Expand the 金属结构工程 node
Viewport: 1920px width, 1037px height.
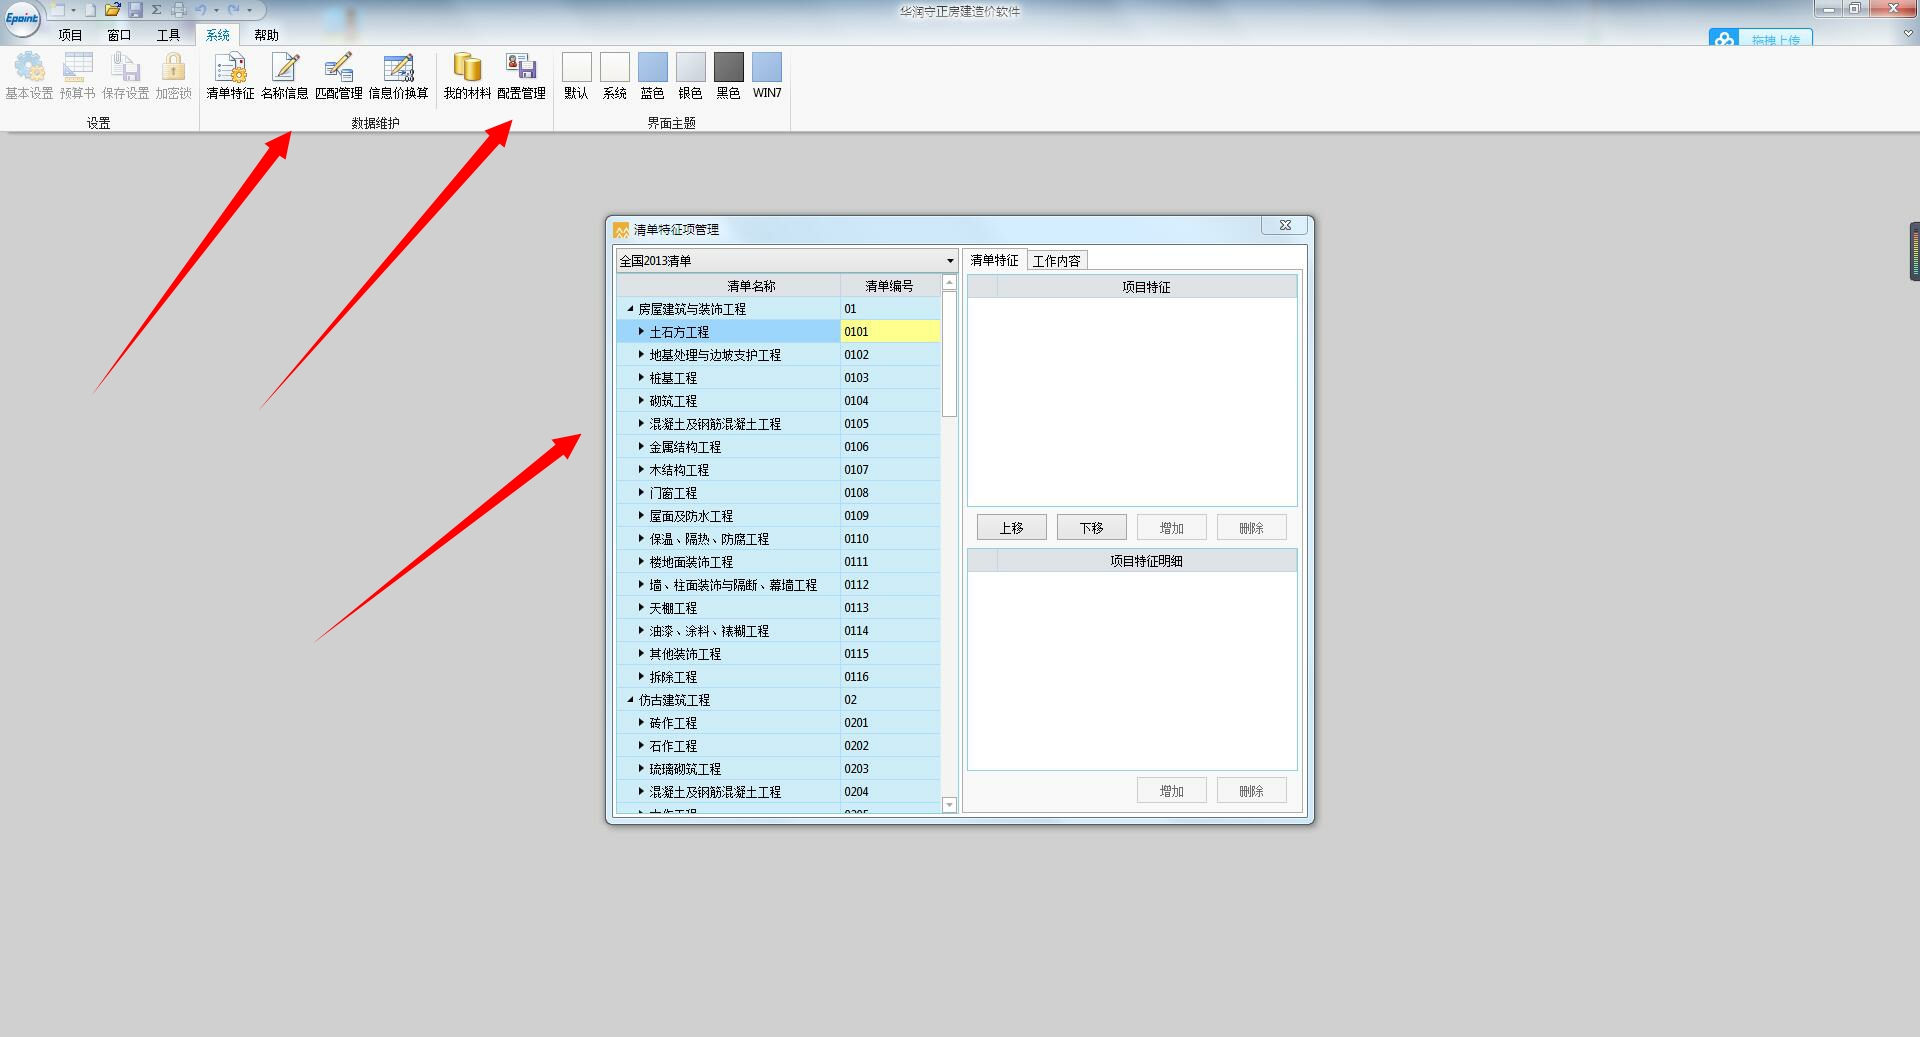(641, 447)
